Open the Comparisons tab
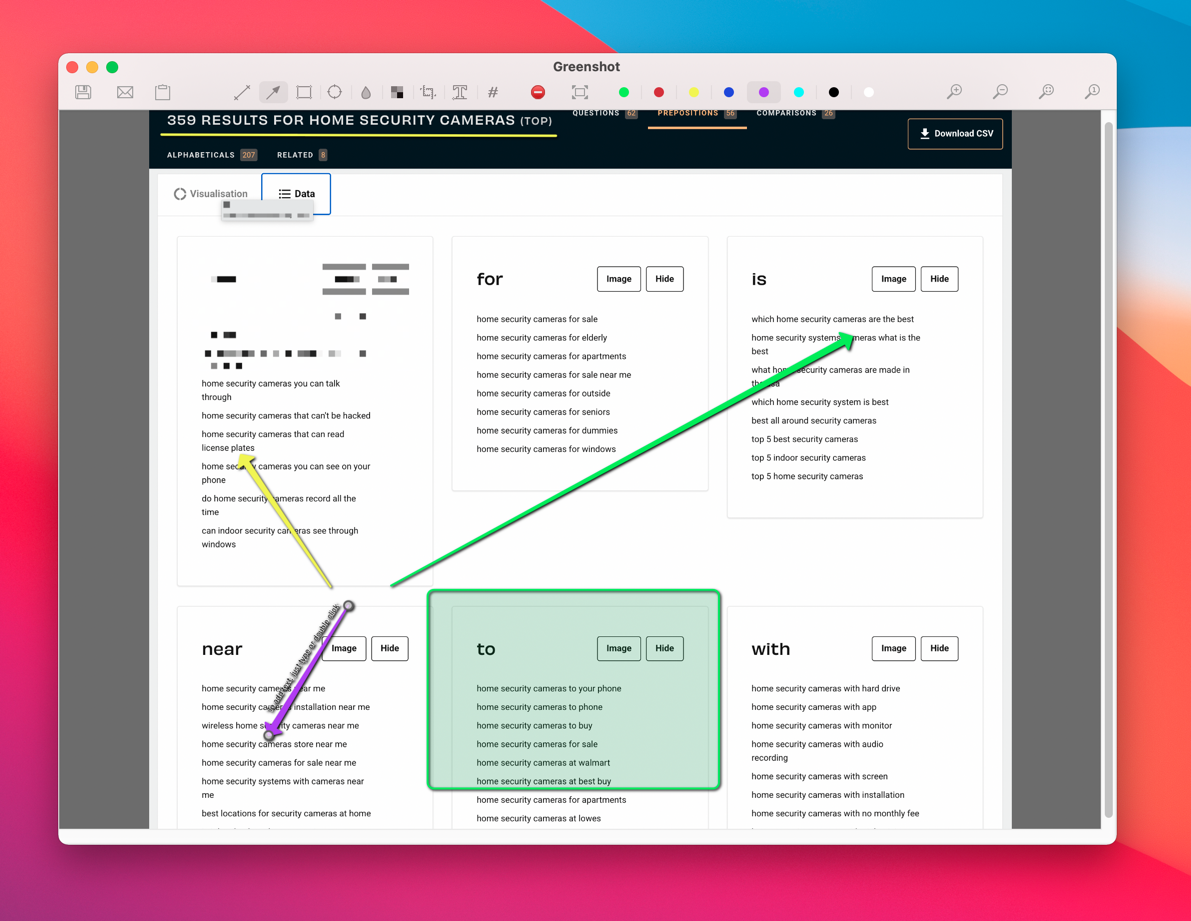The height and width of the screenshot is (921, 1191). [795, 114]
